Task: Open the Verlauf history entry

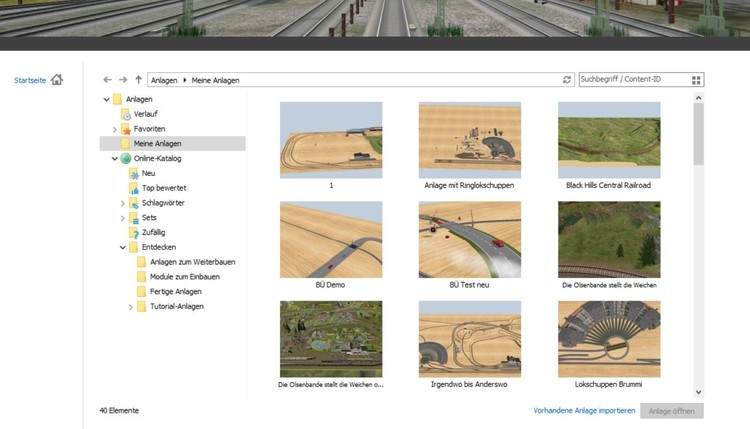Action: click(x=144, y=114)
